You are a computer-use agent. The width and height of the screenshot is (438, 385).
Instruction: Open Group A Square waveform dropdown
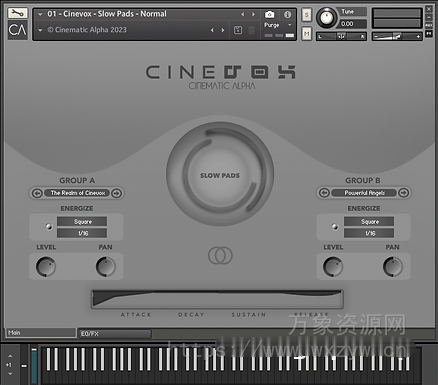82,222
